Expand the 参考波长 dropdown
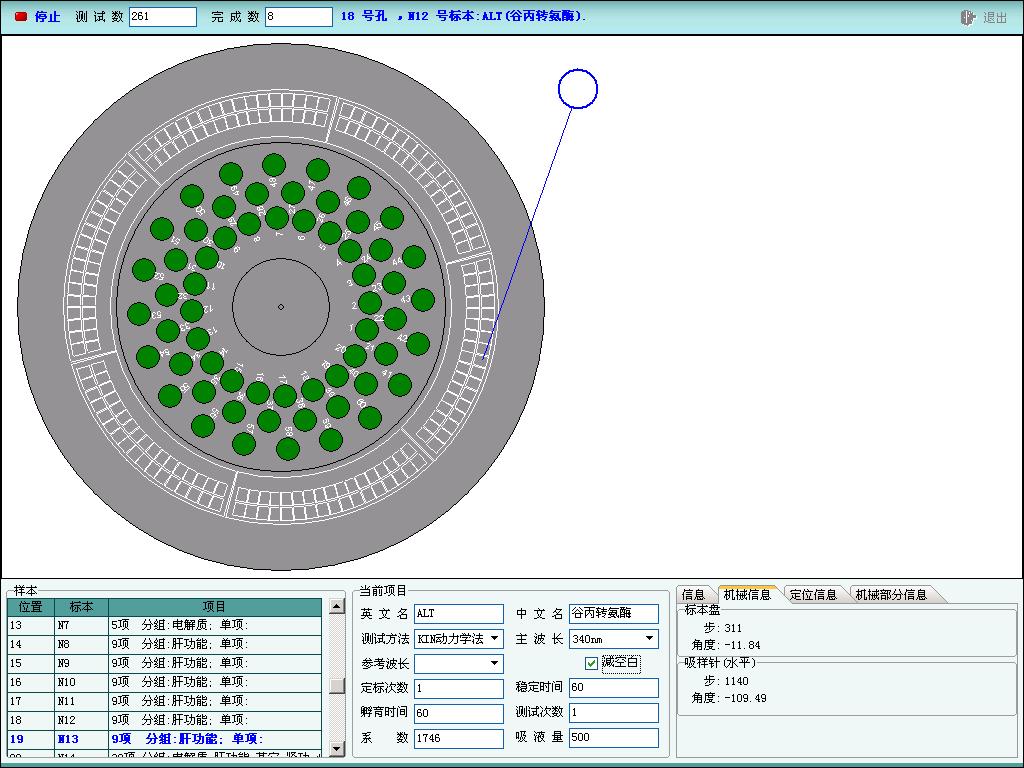The height and width of the screenshot is (768, 1024). 494,664
